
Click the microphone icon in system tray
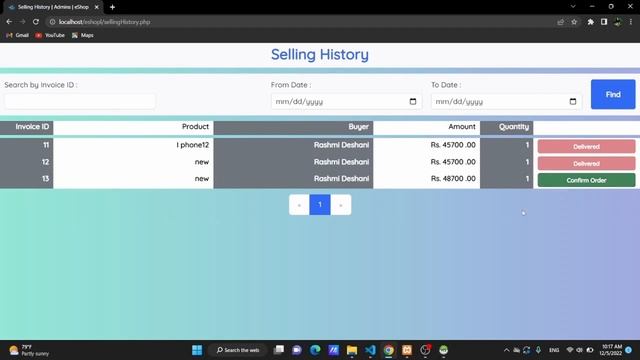pyautogui.click(x=538, y=350)
